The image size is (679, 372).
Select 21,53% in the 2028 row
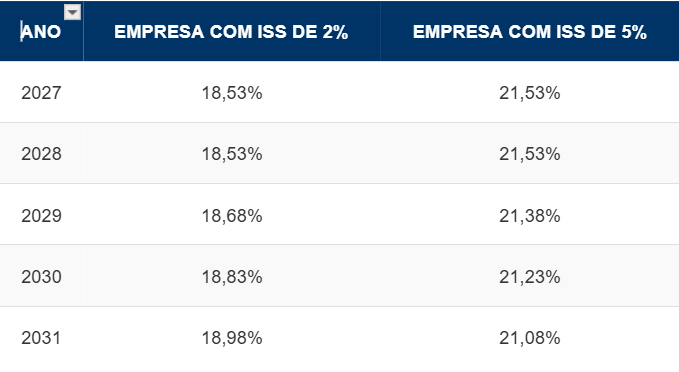click(x=530, y=154)
